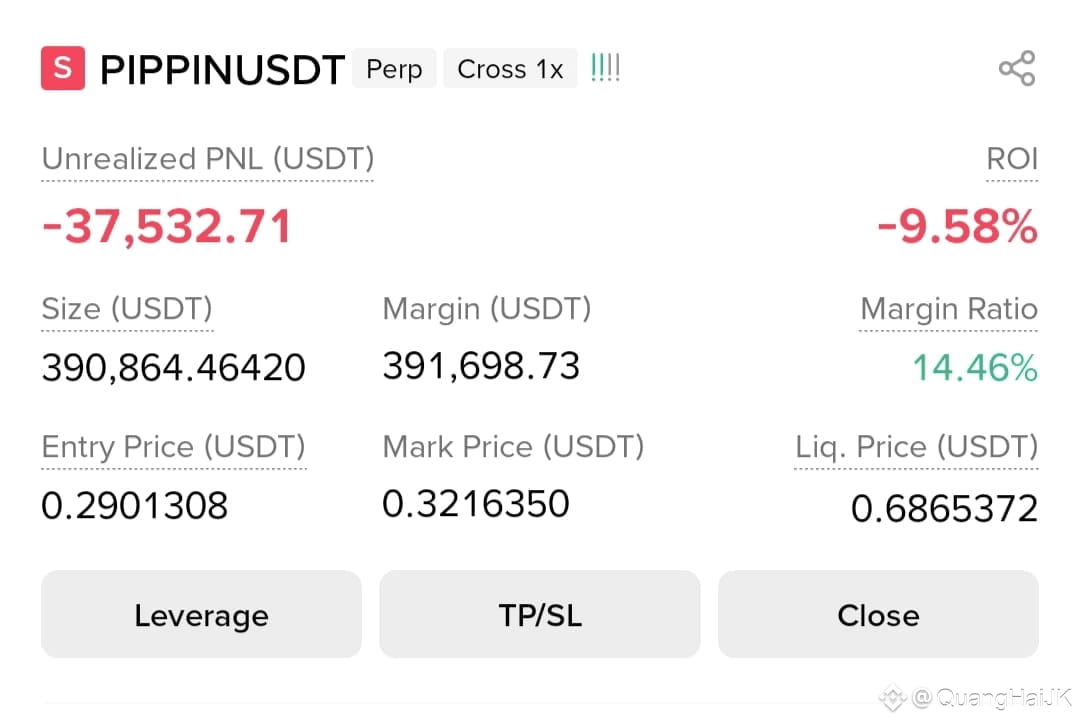Tap the 0.3216350 mark price value
Screen dimensions: 1080x723
[476, 503]
